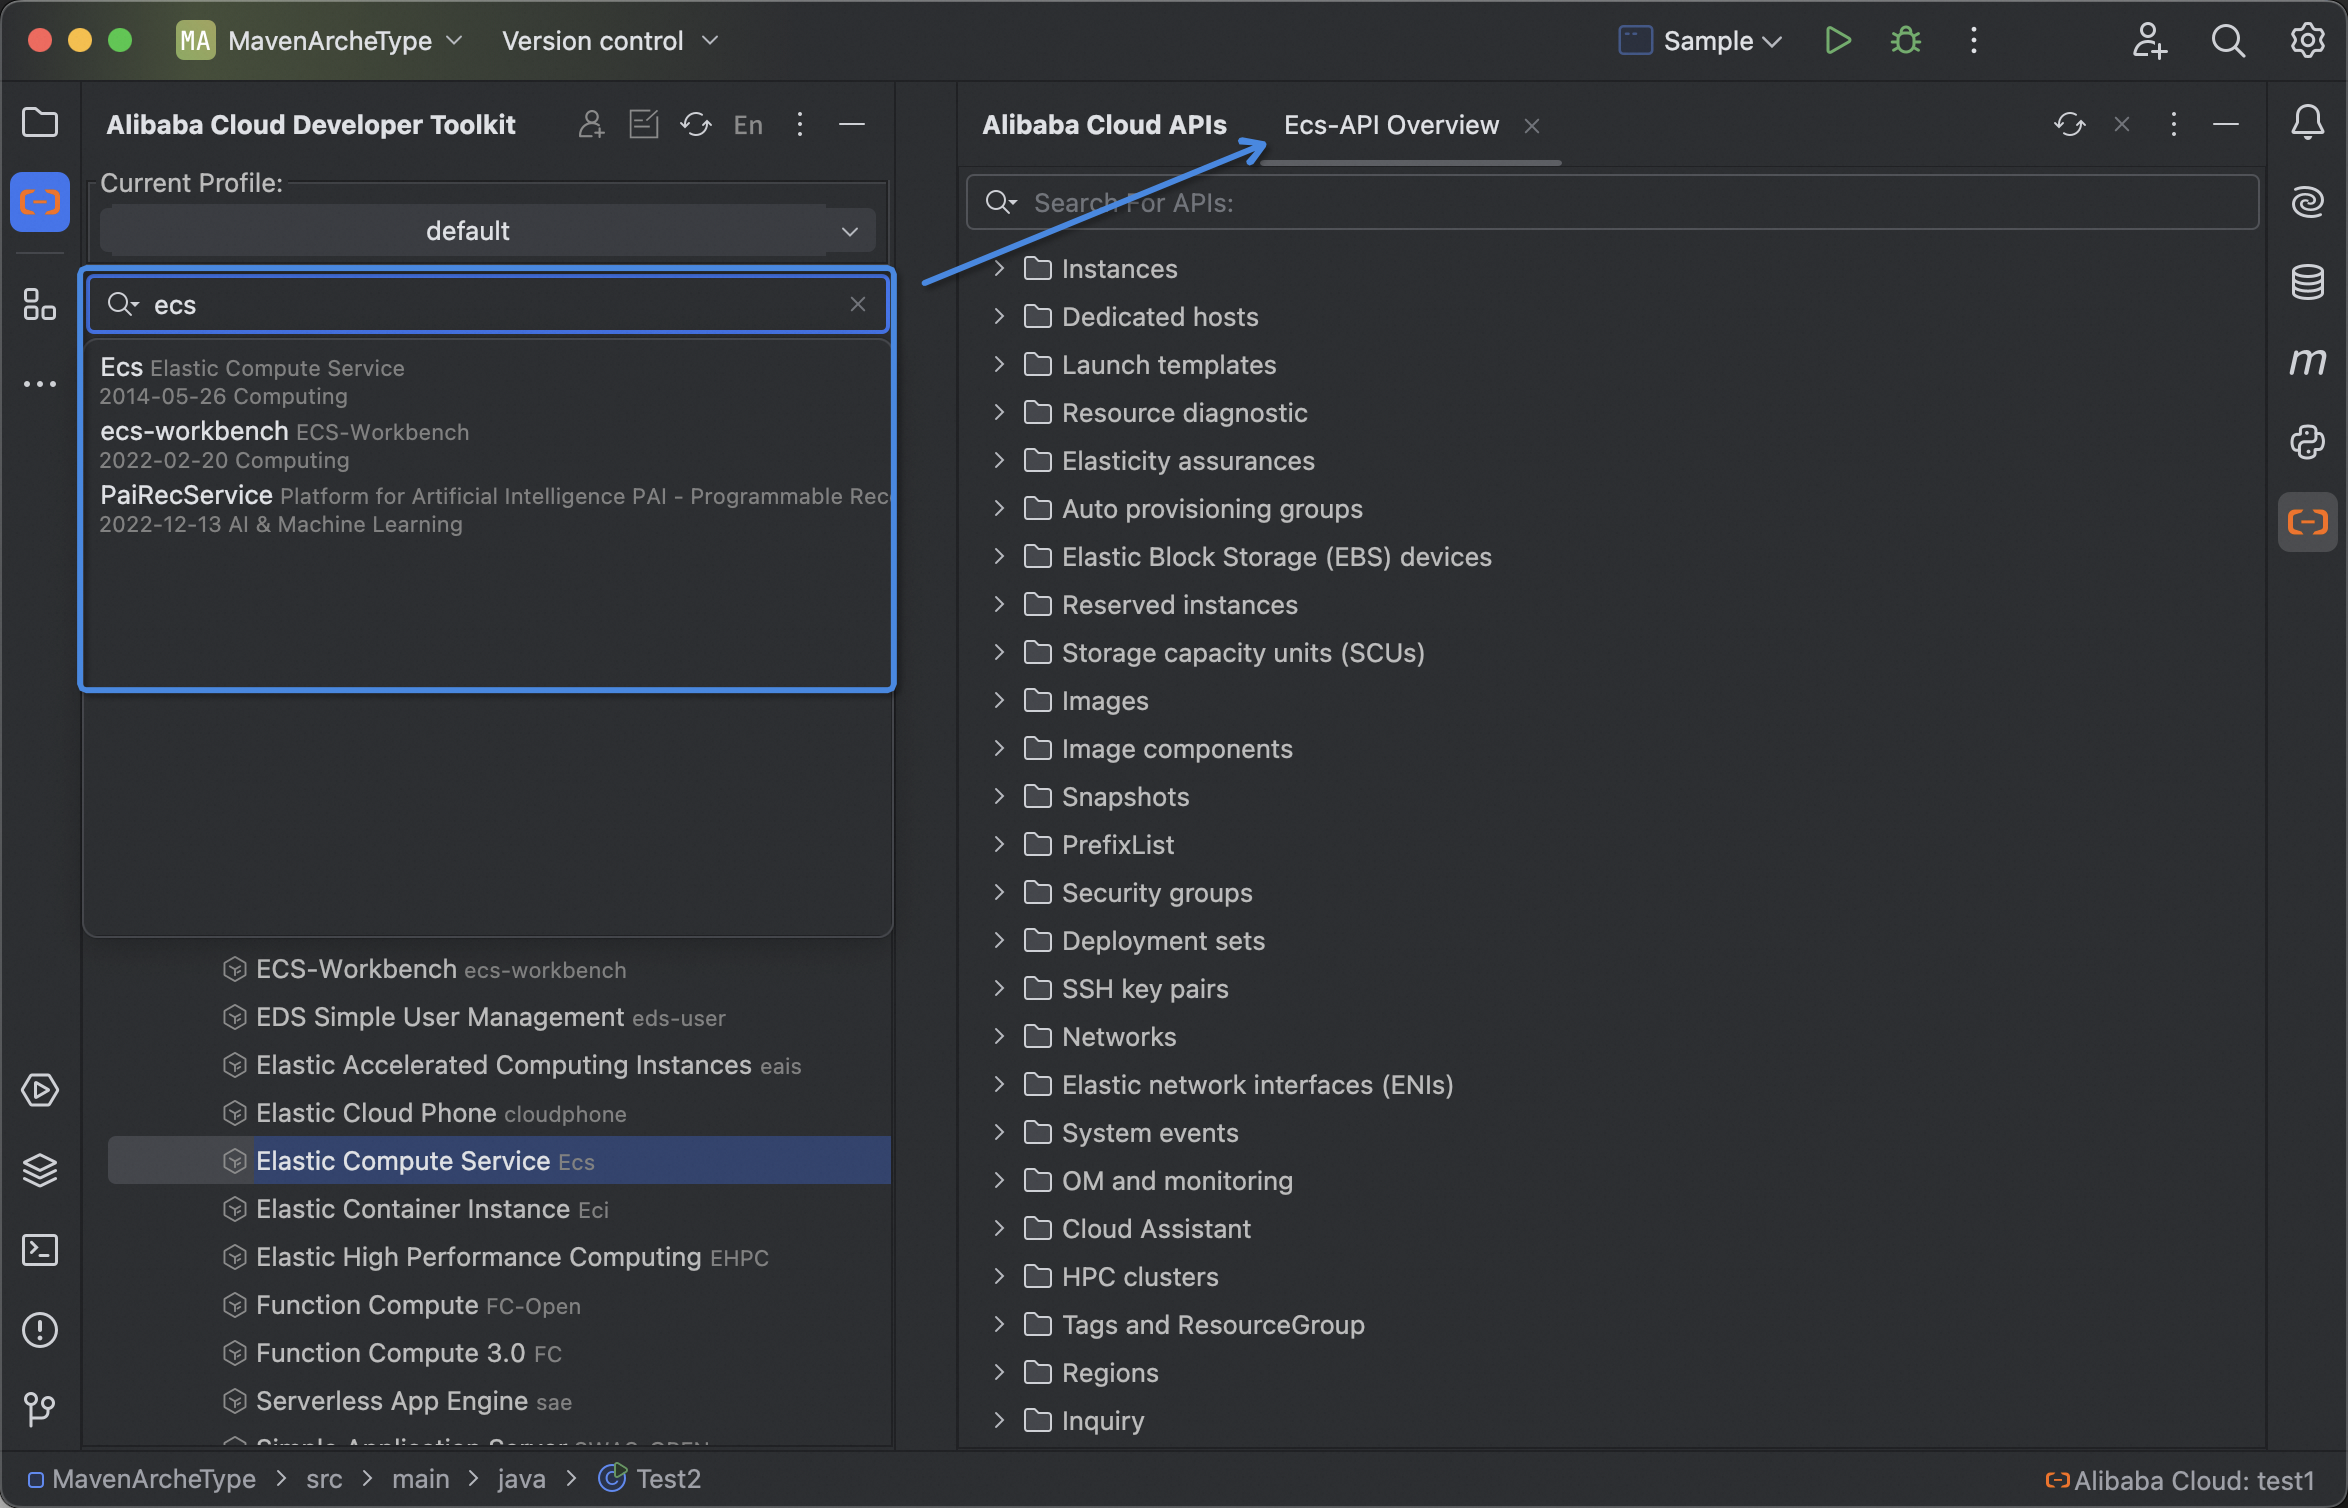Switch to the Alibaba Cloud APIs tab
The height and width of the screenshot is (1508, 2348).
(1104, 124)
